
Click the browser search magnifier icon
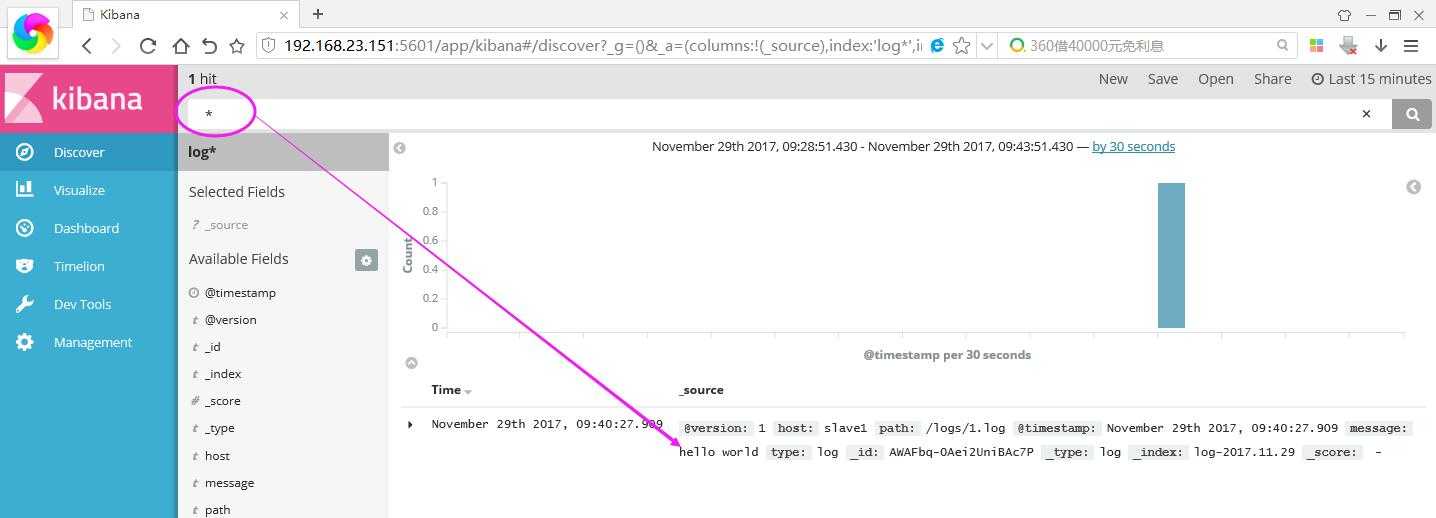click(1283, 46)
